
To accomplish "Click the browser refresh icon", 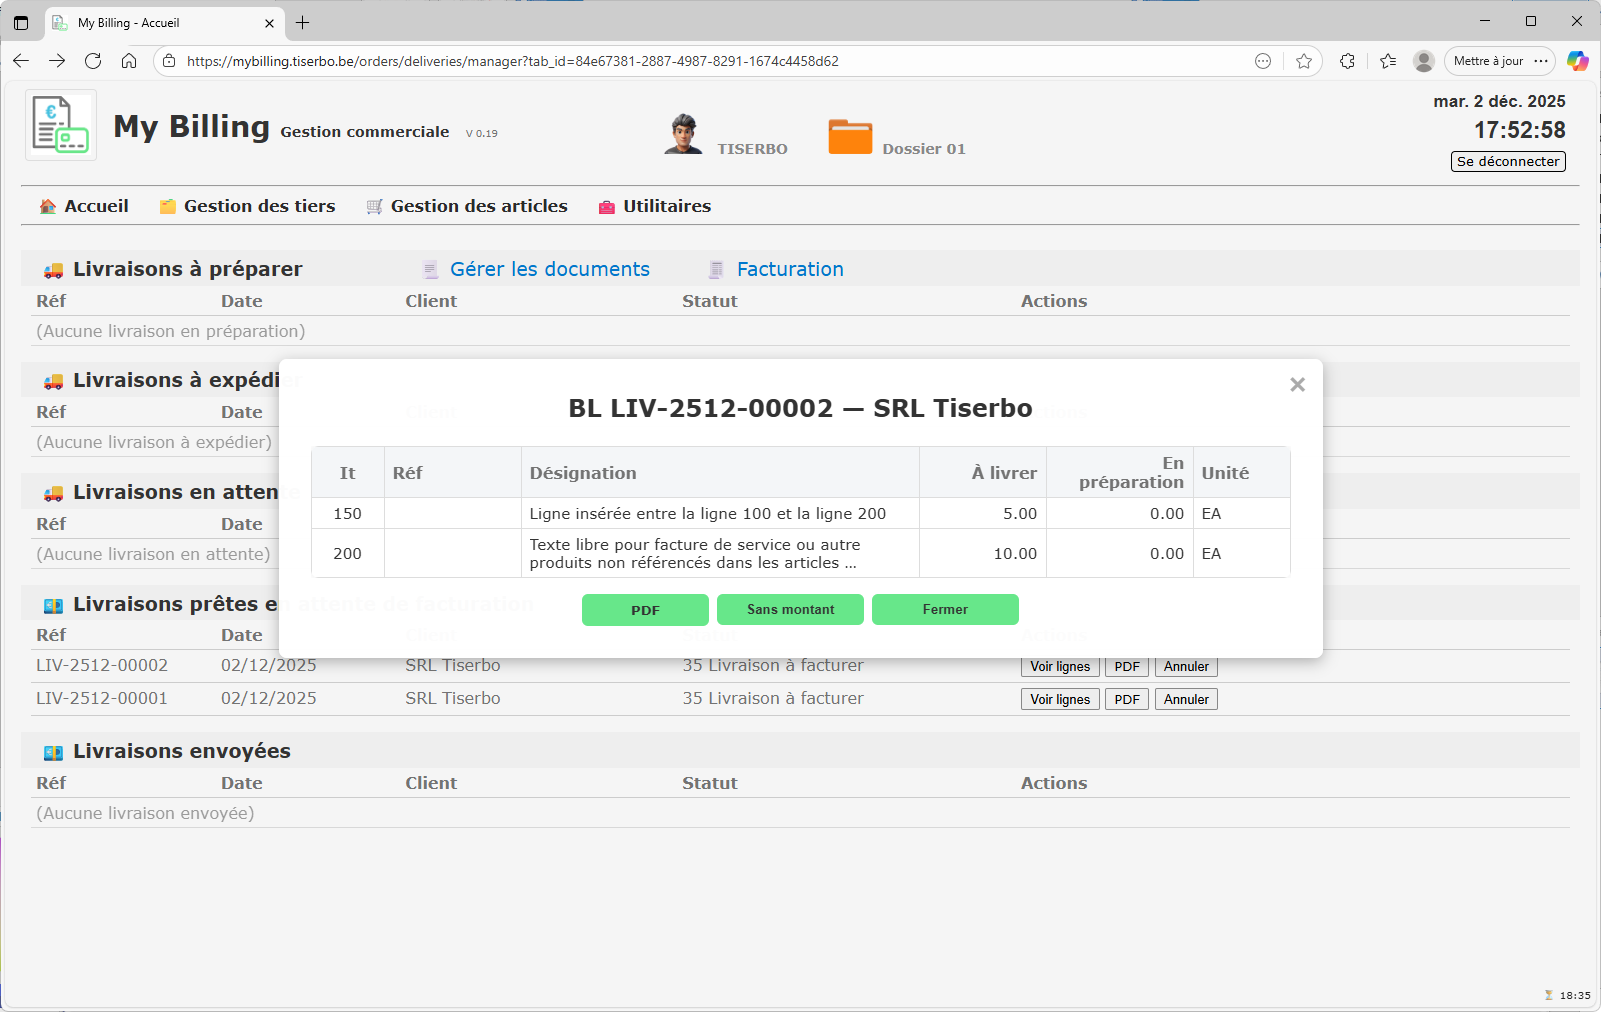I will [x=93, y=61].
